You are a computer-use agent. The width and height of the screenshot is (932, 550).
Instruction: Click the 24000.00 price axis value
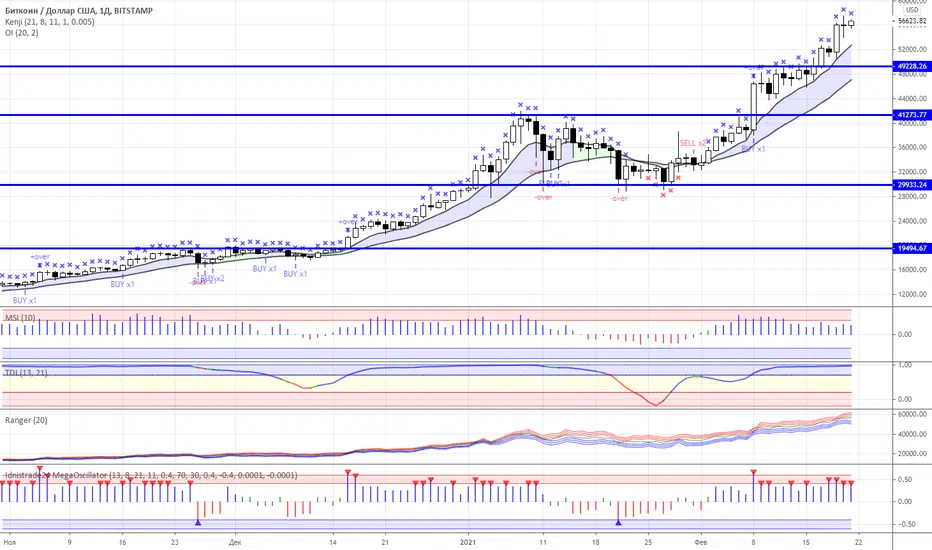pos(912,221)
